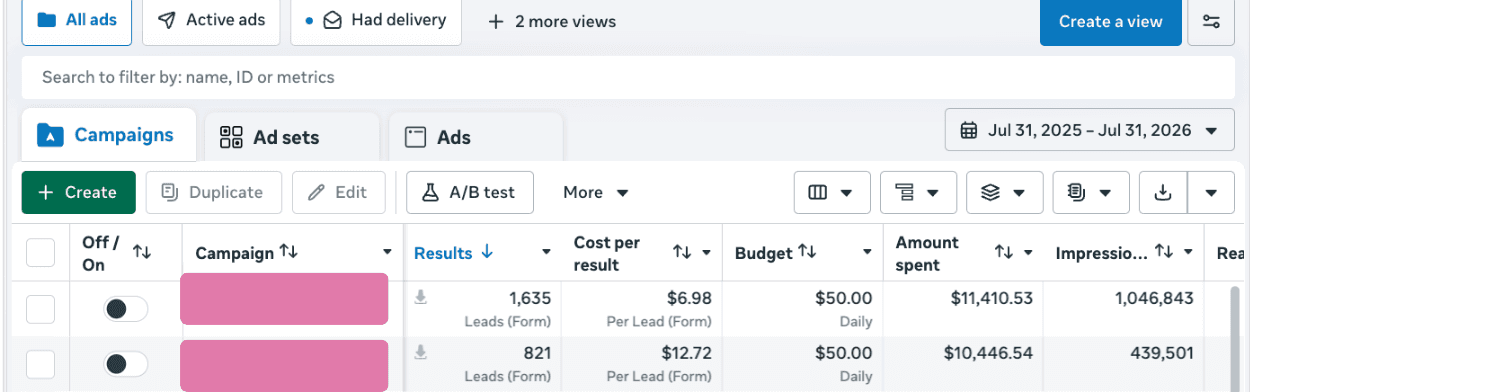Viewport: 1492px width, 392px height.
Task: Click the 439,501 impressions value
Action: pyautogui.click(x=1161, y=353)
